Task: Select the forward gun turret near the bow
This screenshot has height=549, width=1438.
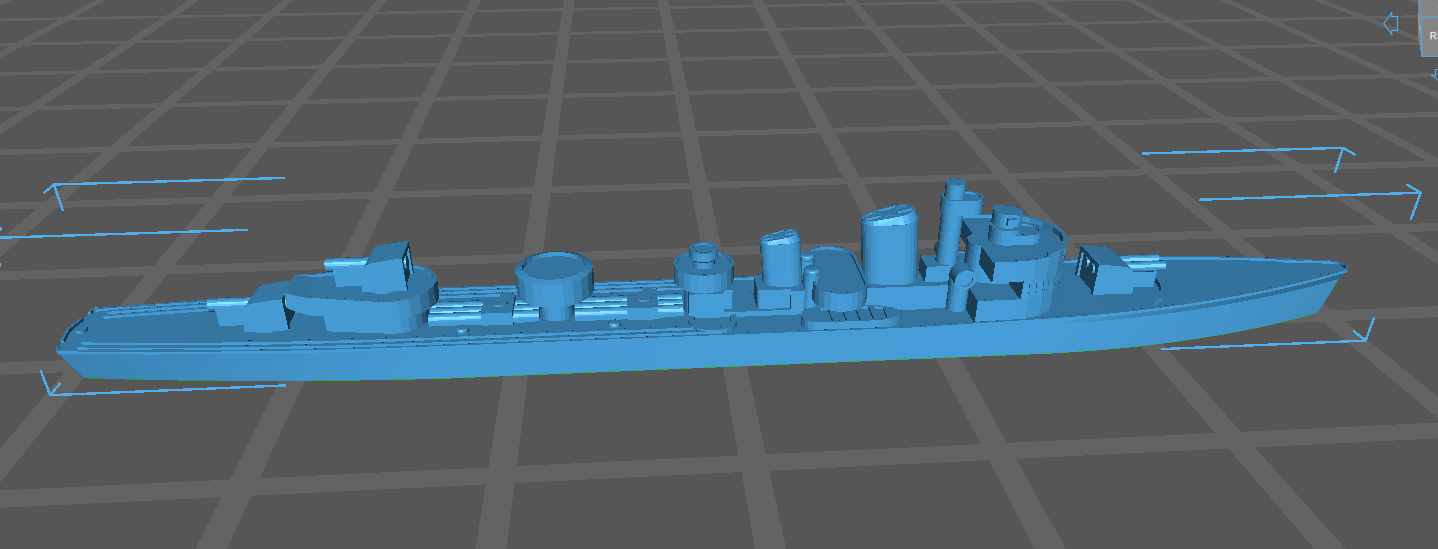Action: coord(1112,270)
